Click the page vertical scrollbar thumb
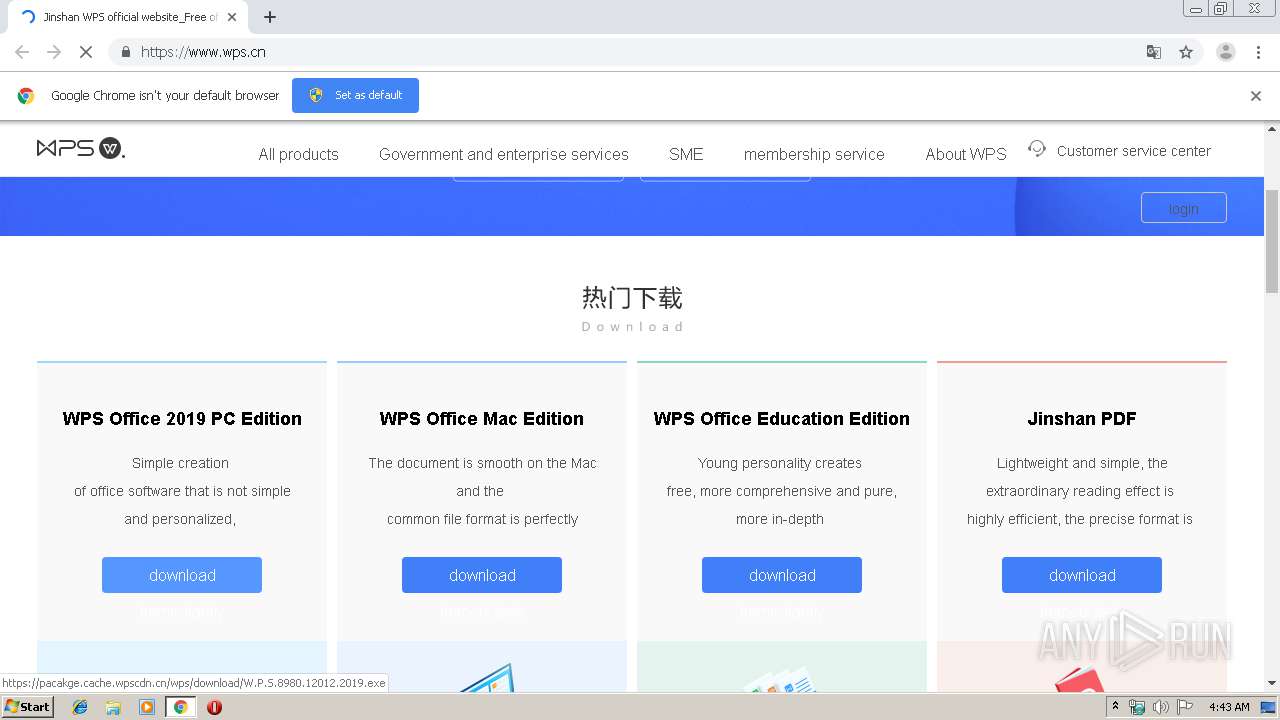1280x720 pixels. 1272,240
